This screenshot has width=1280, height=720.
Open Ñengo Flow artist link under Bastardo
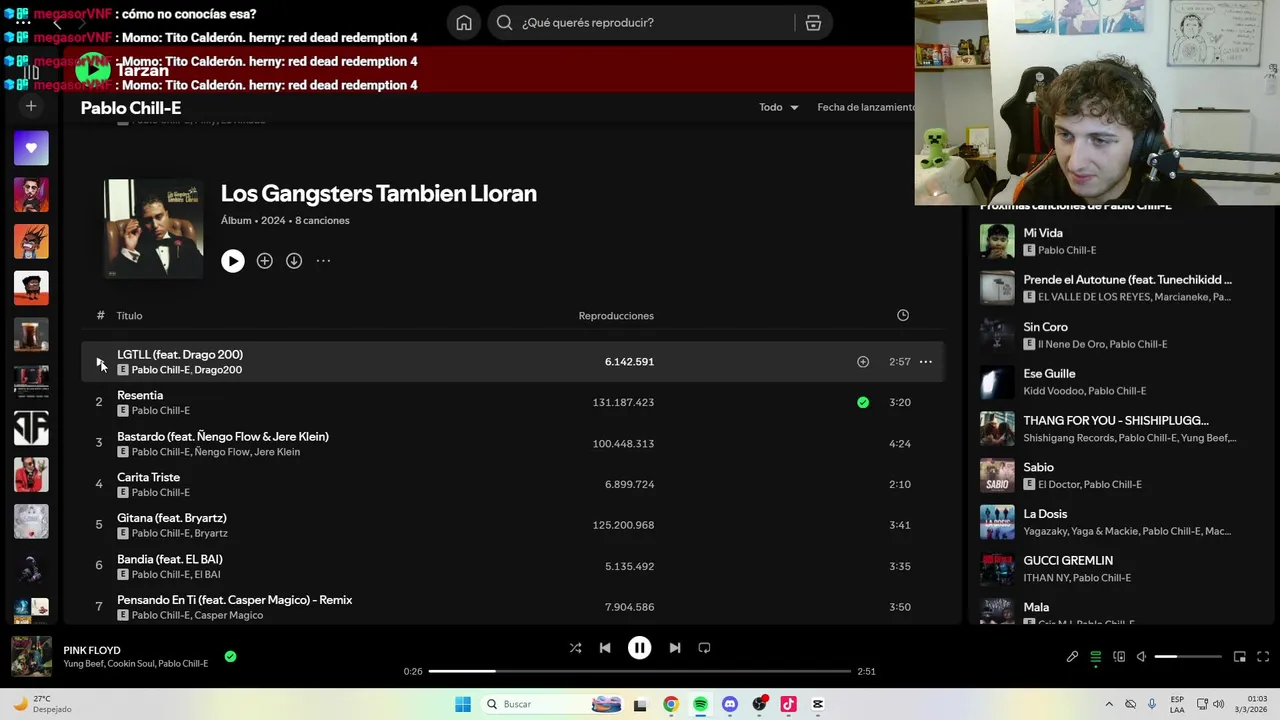click(221, 452)
